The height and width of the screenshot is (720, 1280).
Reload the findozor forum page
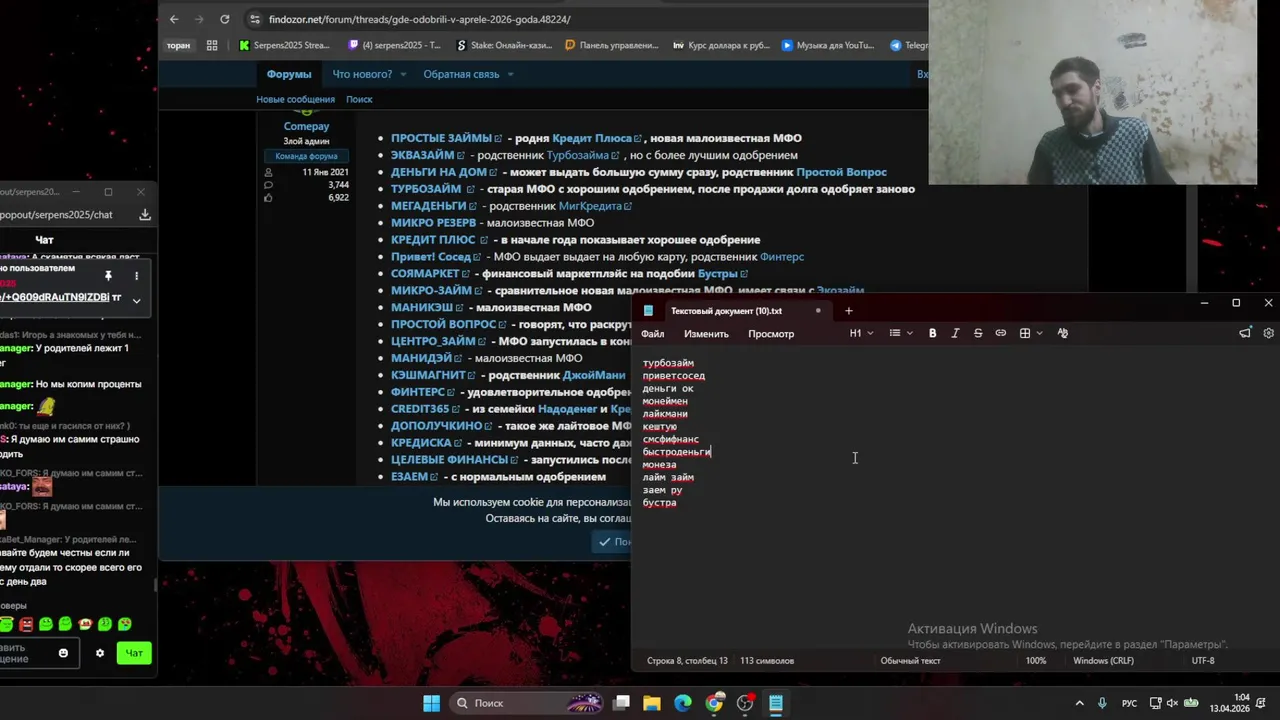224,19
